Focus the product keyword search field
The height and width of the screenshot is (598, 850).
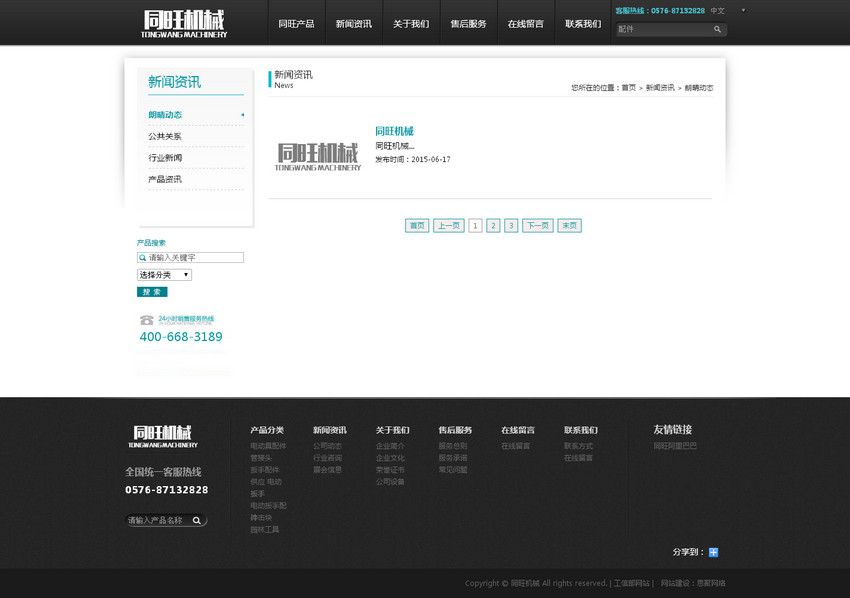pyautogui.click(x=195, y=258)
